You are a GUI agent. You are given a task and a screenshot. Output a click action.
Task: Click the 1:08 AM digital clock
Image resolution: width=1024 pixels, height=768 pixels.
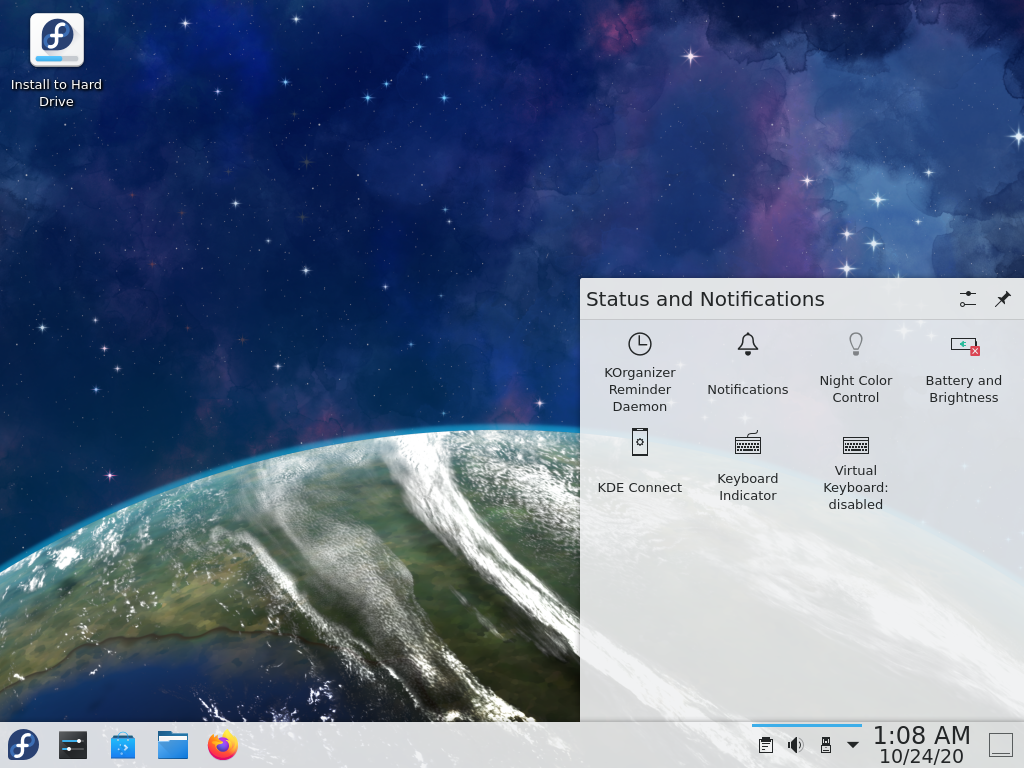(x=921, y=735)
